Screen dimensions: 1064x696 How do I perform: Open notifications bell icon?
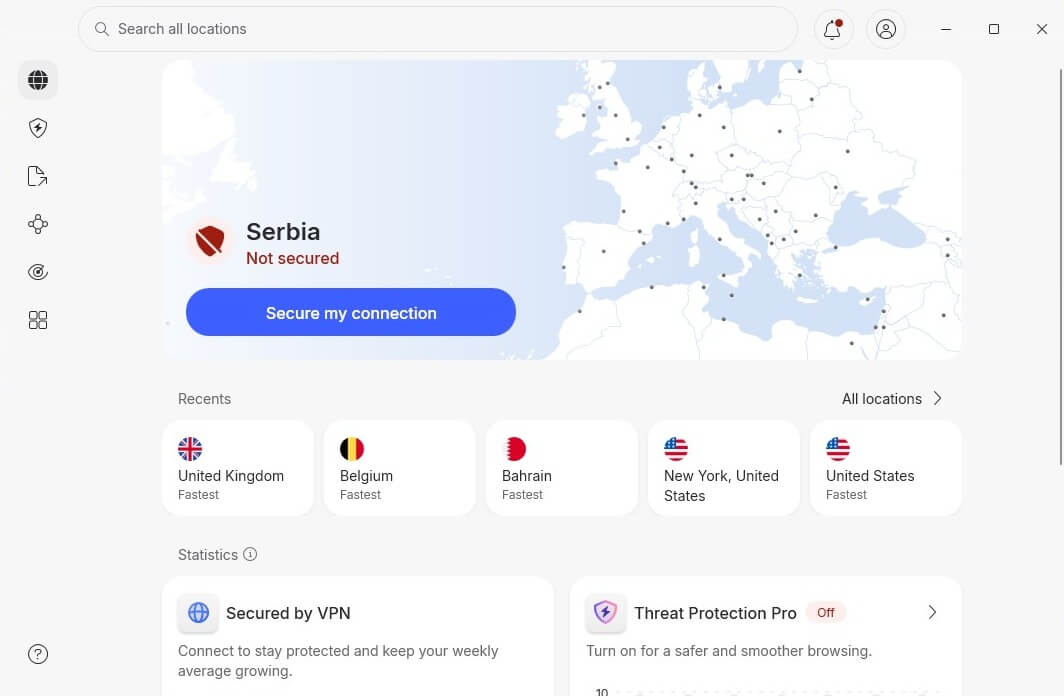(833, 29)
